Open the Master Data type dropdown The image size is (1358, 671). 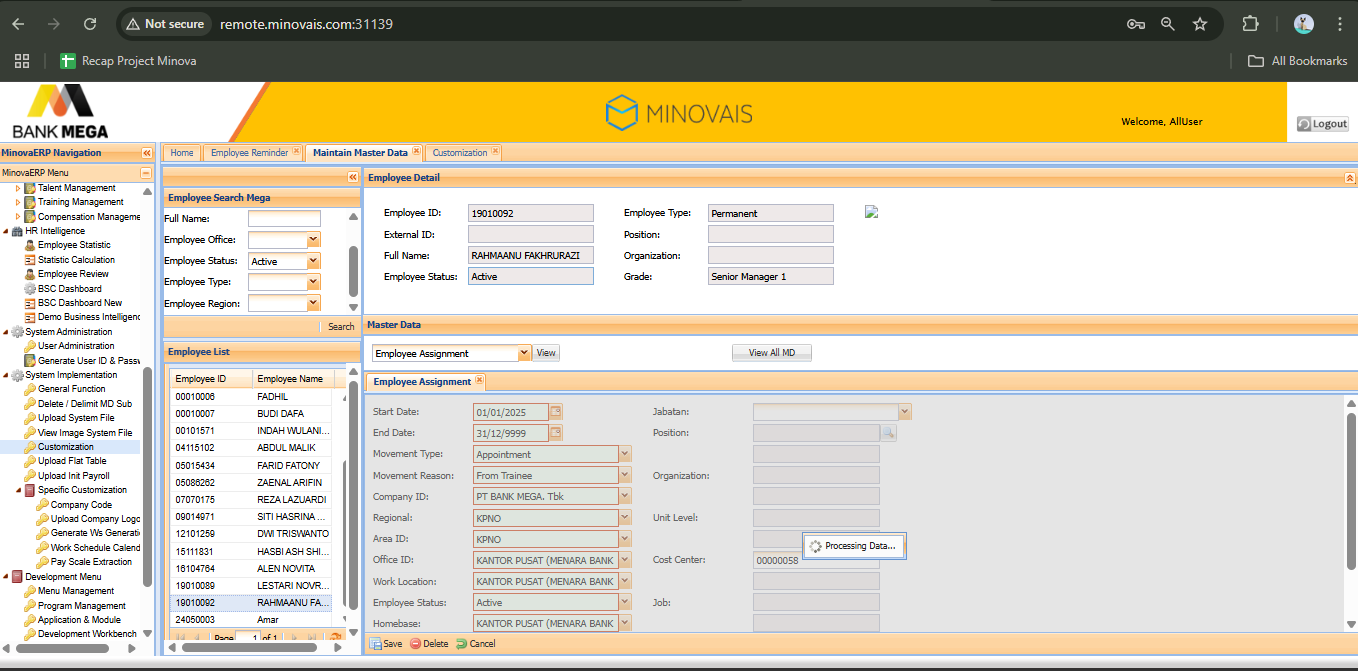point(524,353)
